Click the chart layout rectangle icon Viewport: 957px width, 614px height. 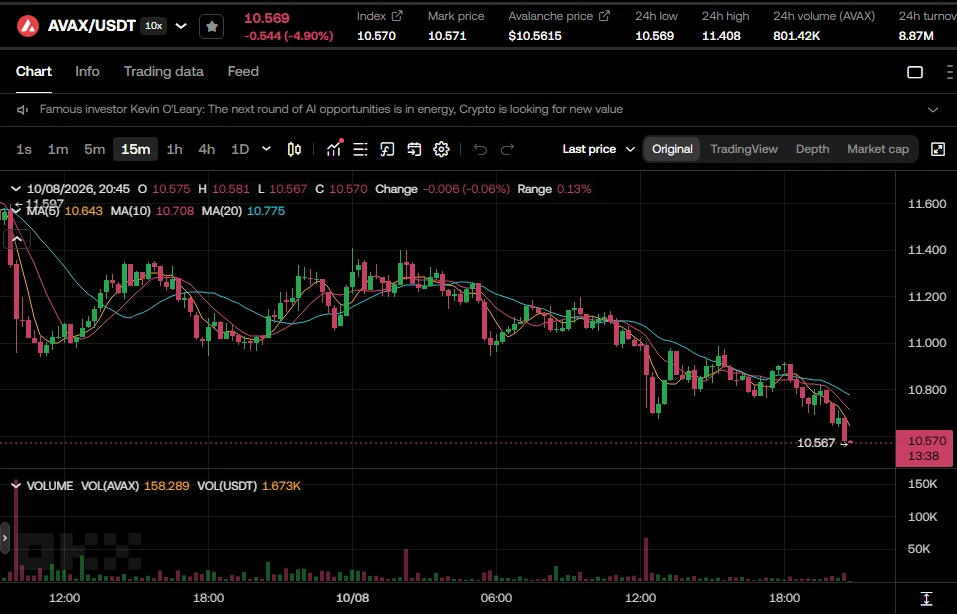point(915,72)
